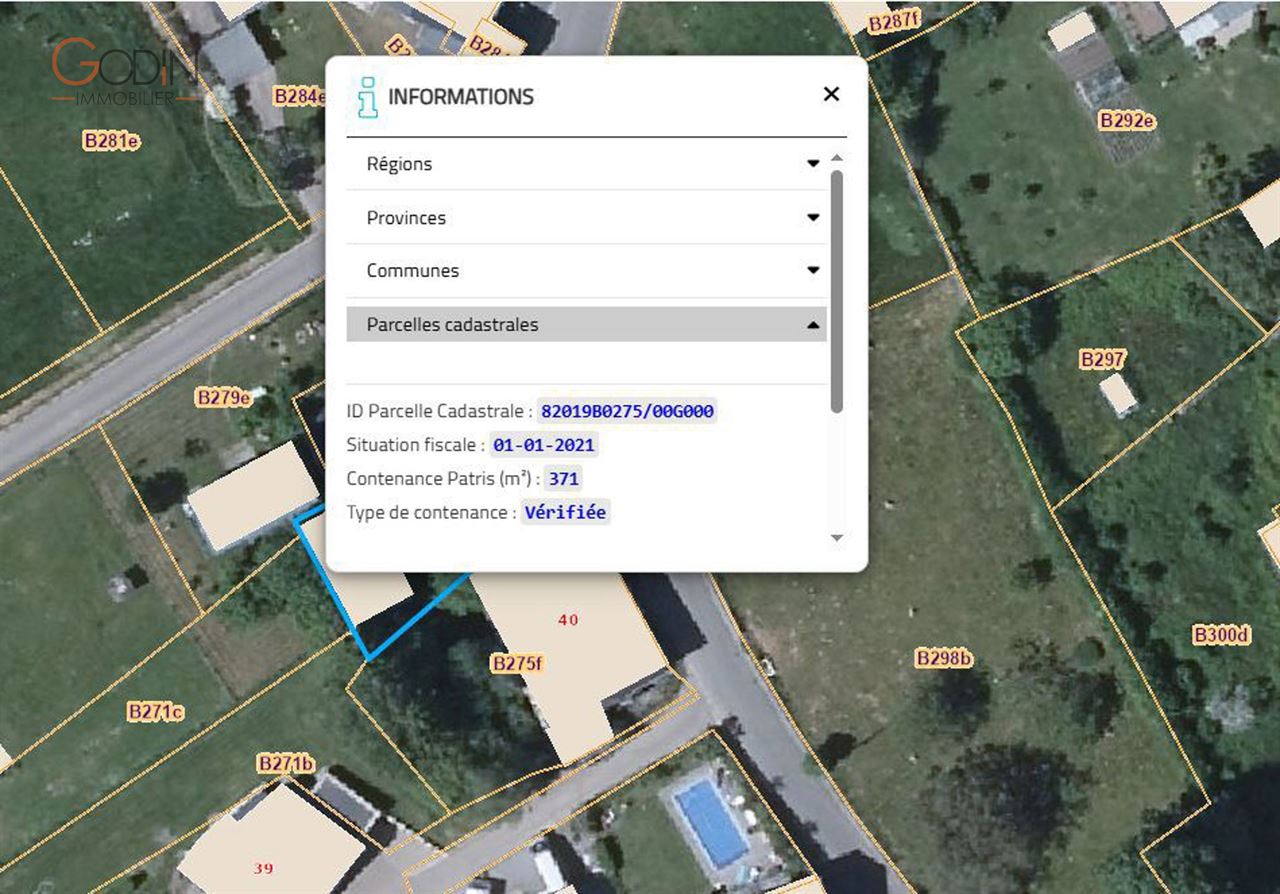
Task: Click the Informations 'i' icon
Action: point(368,97)
